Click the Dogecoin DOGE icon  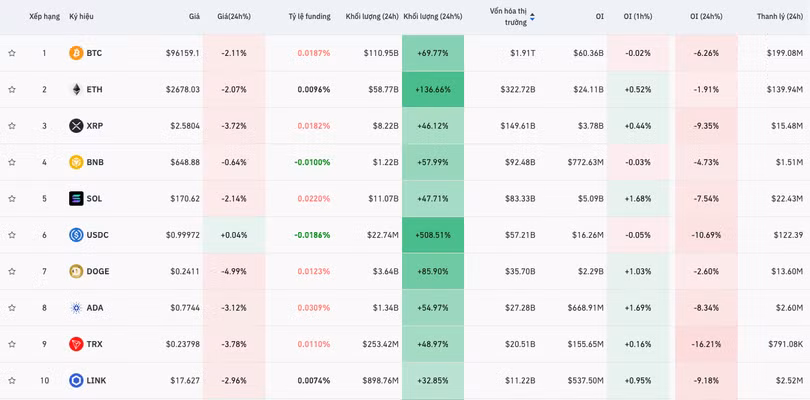76,271
